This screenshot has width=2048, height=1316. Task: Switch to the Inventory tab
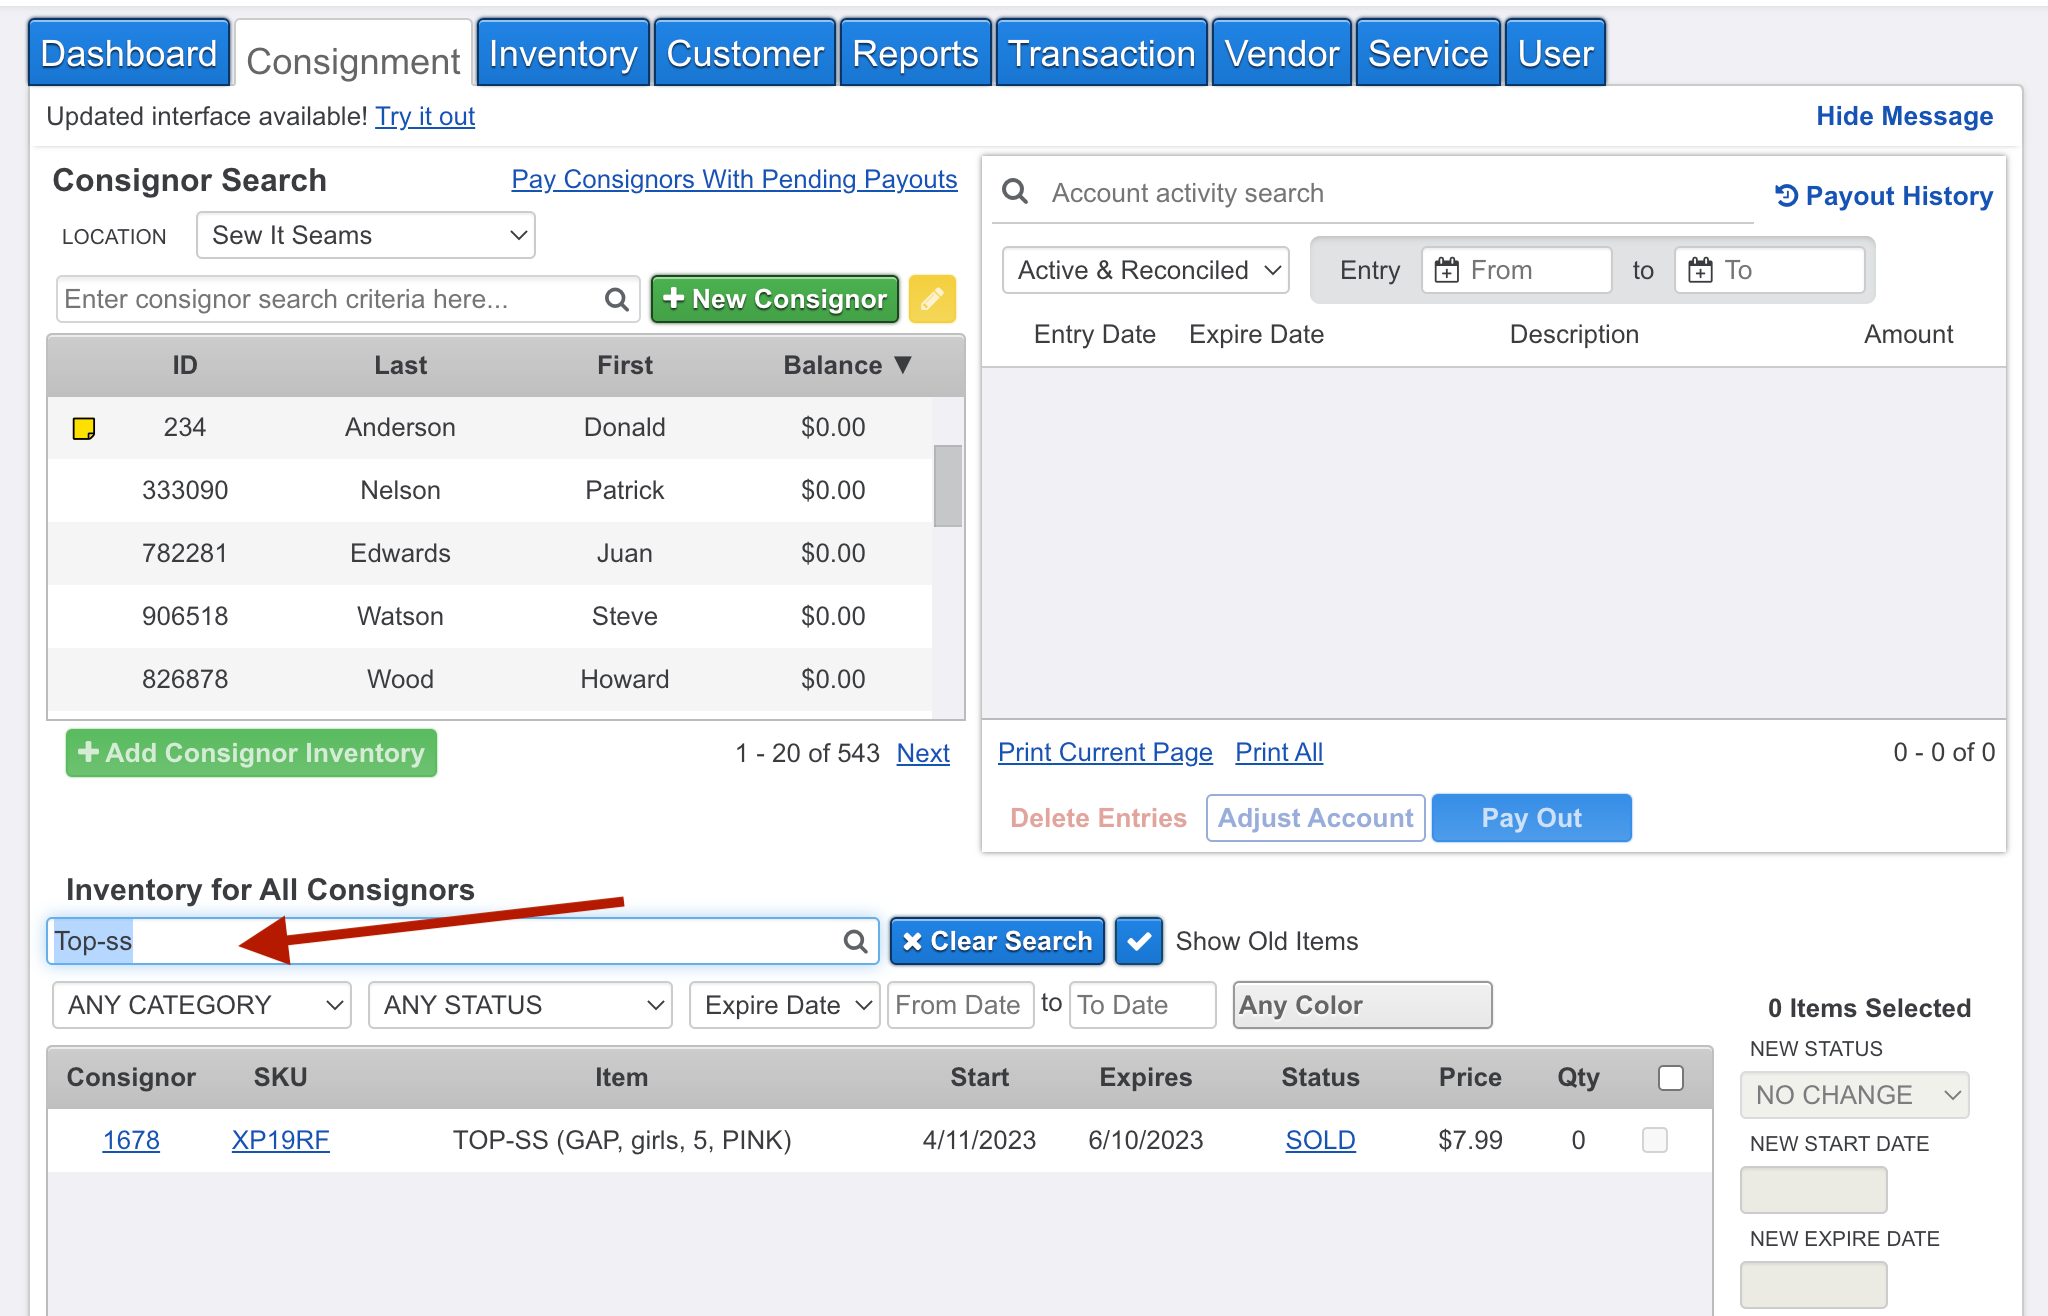tap(563, 54)
